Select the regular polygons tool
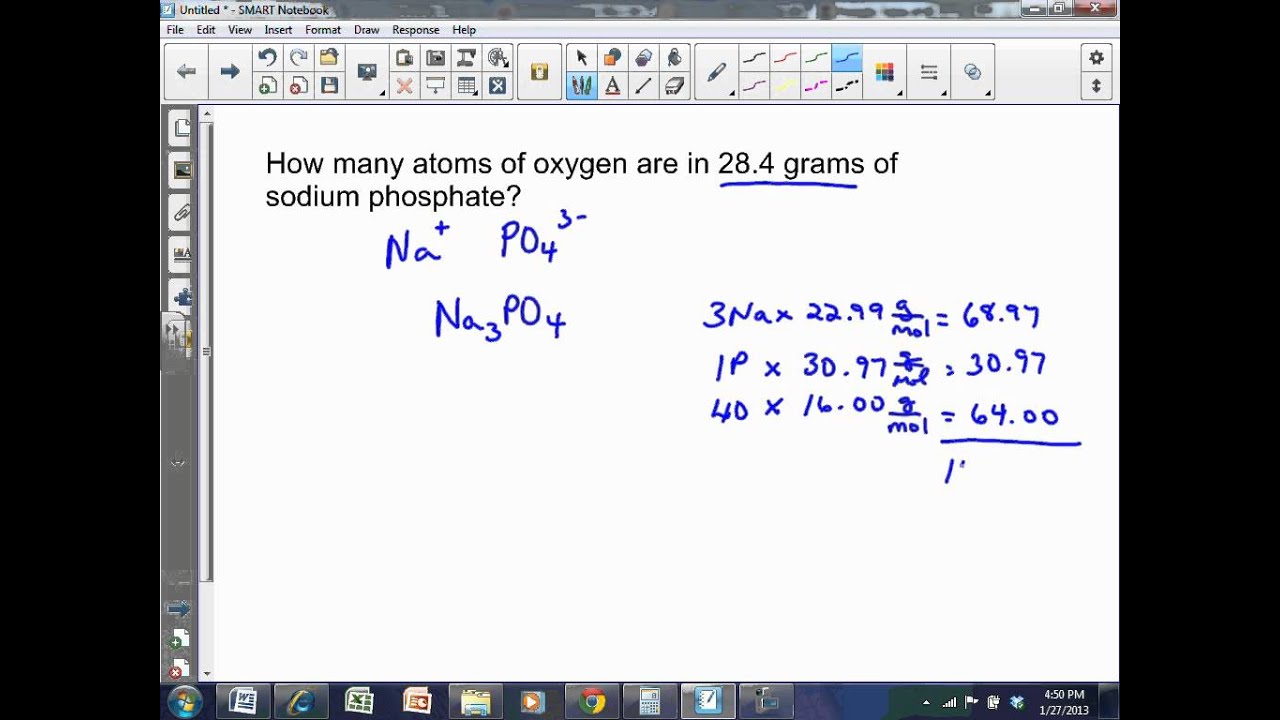The width and height of the screenshot is (1280, 720). pyautogui.click(x=643, y=58)
